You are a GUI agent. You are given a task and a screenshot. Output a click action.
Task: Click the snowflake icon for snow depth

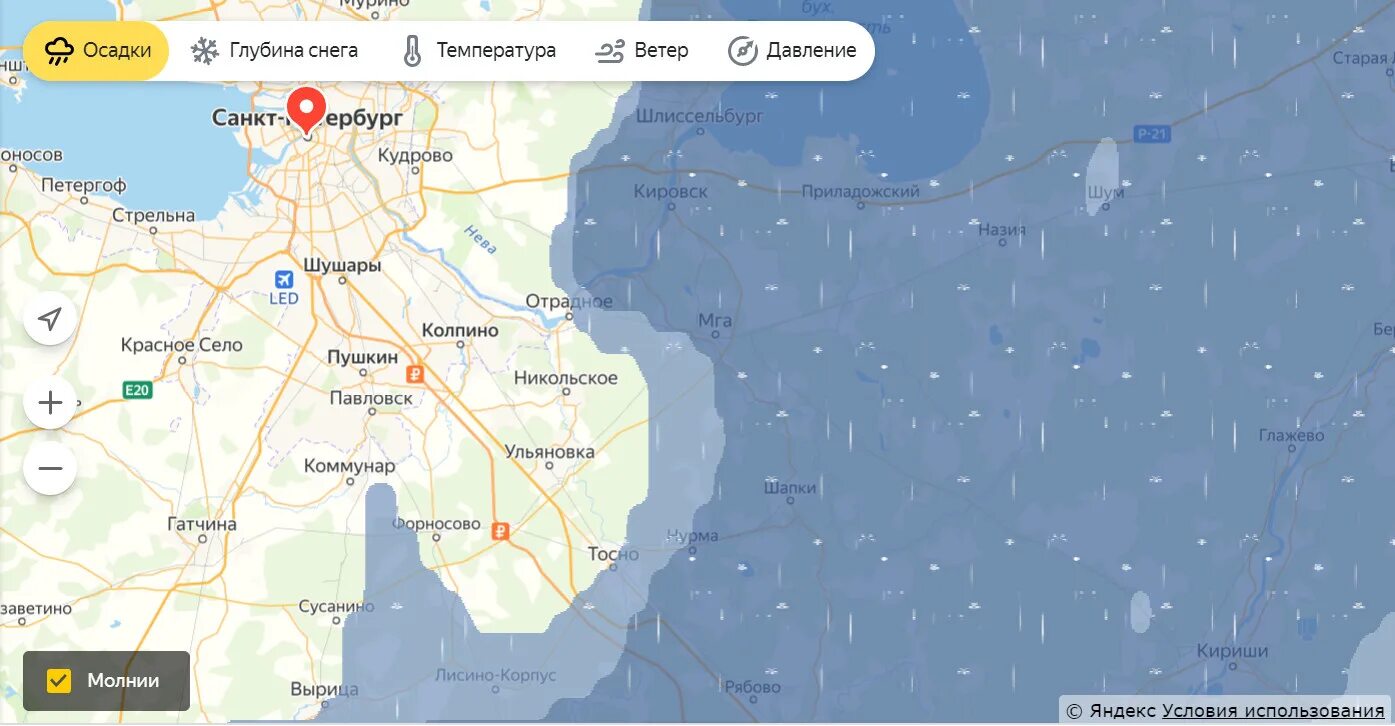[205, 51]
